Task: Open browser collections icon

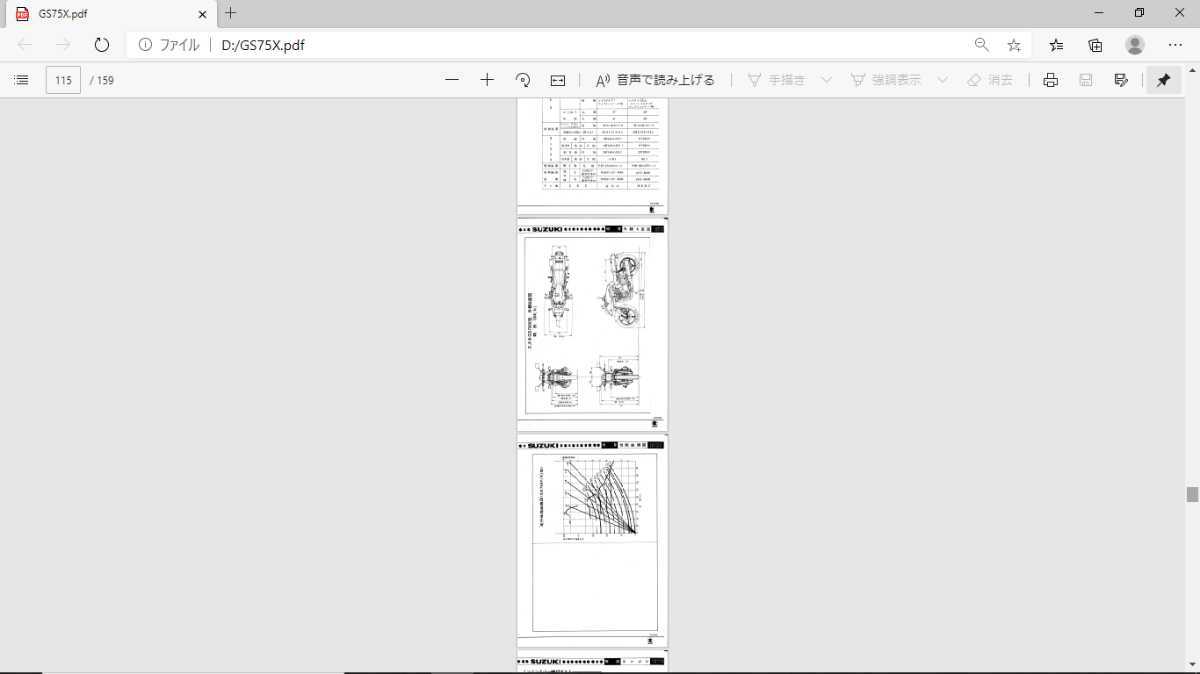Action: [1096, 45]
